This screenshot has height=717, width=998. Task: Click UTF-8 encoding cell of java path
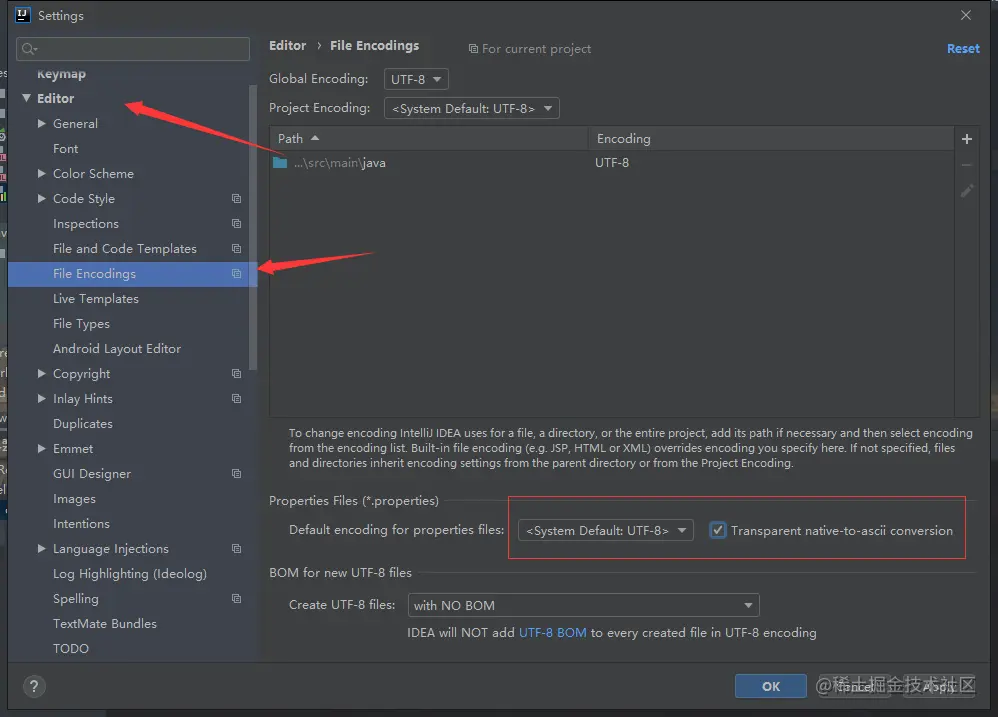612,163
